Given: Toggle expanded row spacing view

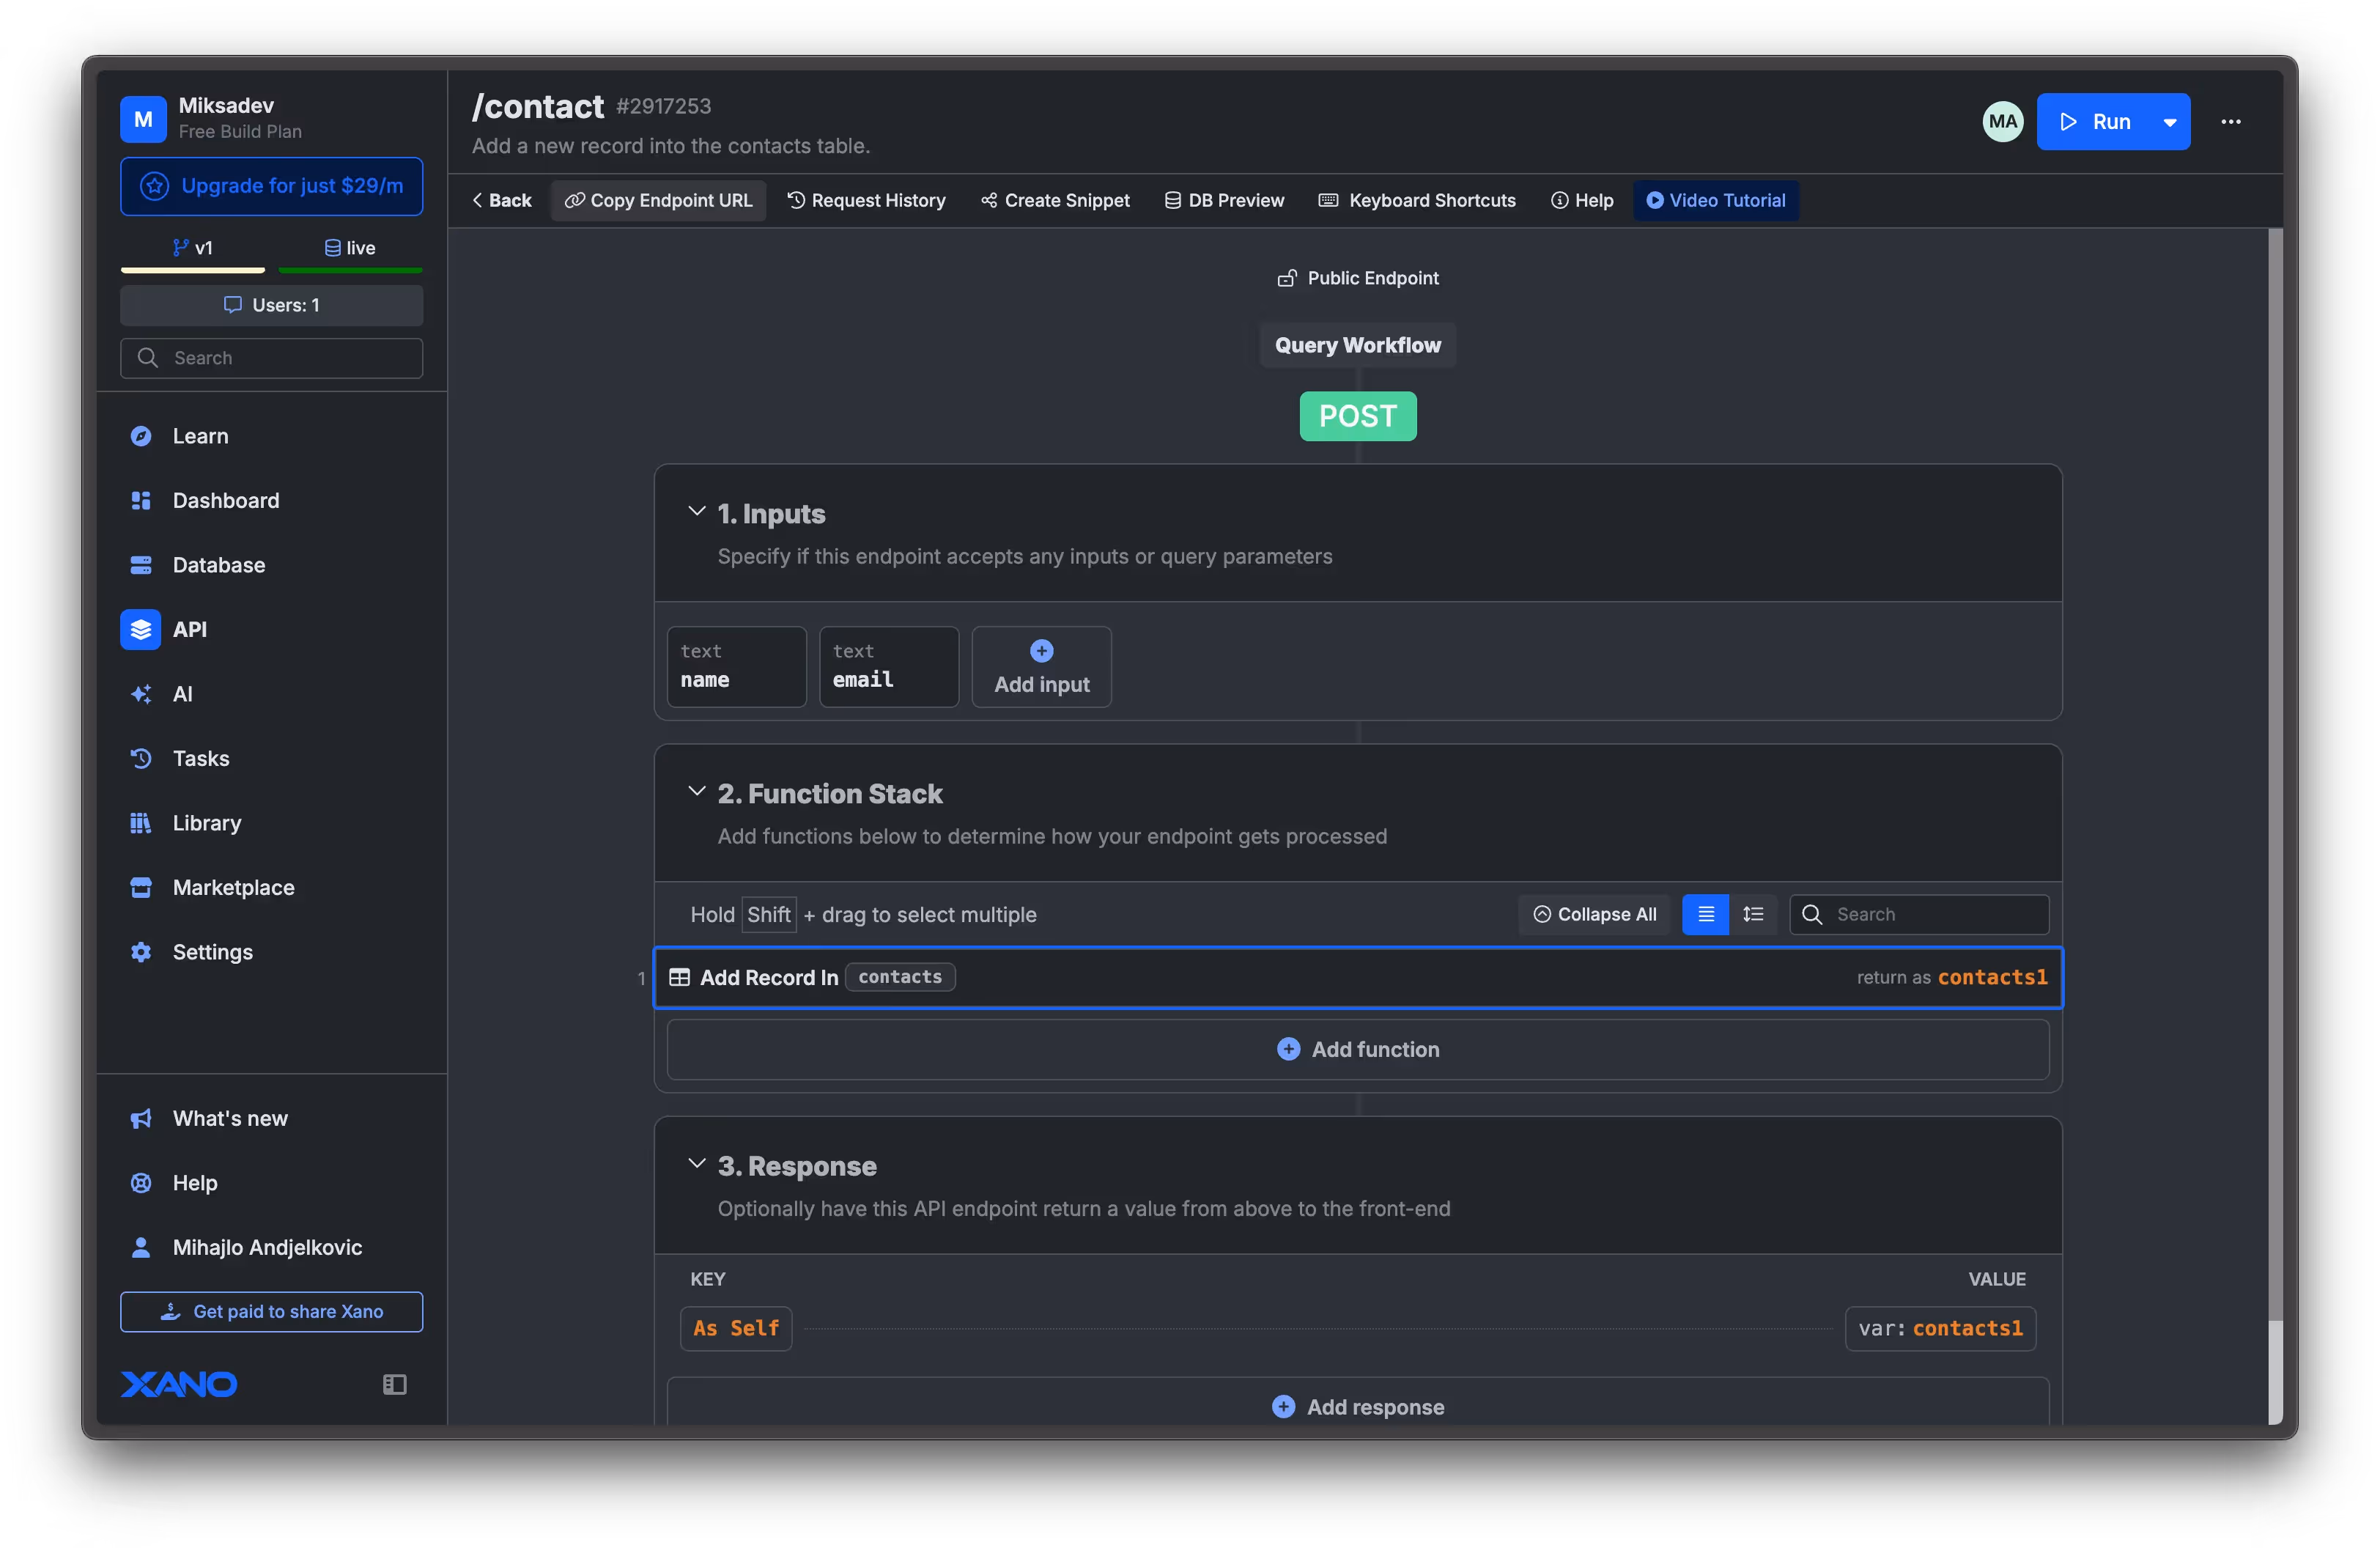Looking at the screenshot, I should [x=1754, y=914].
